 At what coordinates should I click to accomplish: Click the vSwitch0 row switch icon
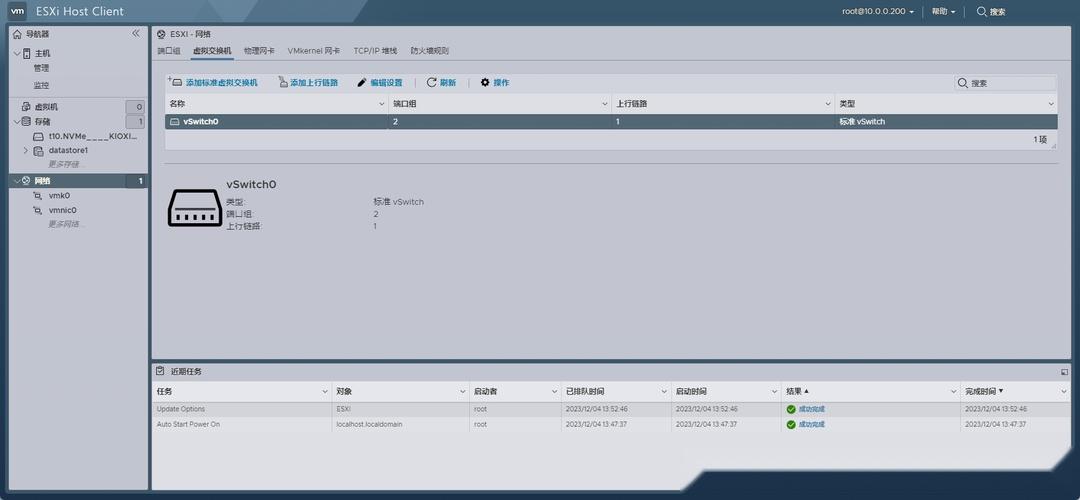tap(175, 121)
